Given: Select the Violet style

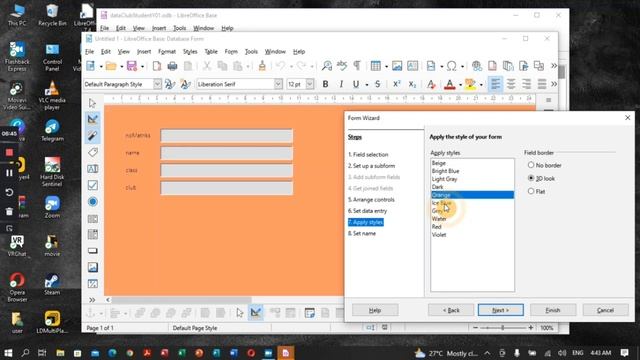Looking at the screenshot, I should pyautogui.click(x=439, y=235).
